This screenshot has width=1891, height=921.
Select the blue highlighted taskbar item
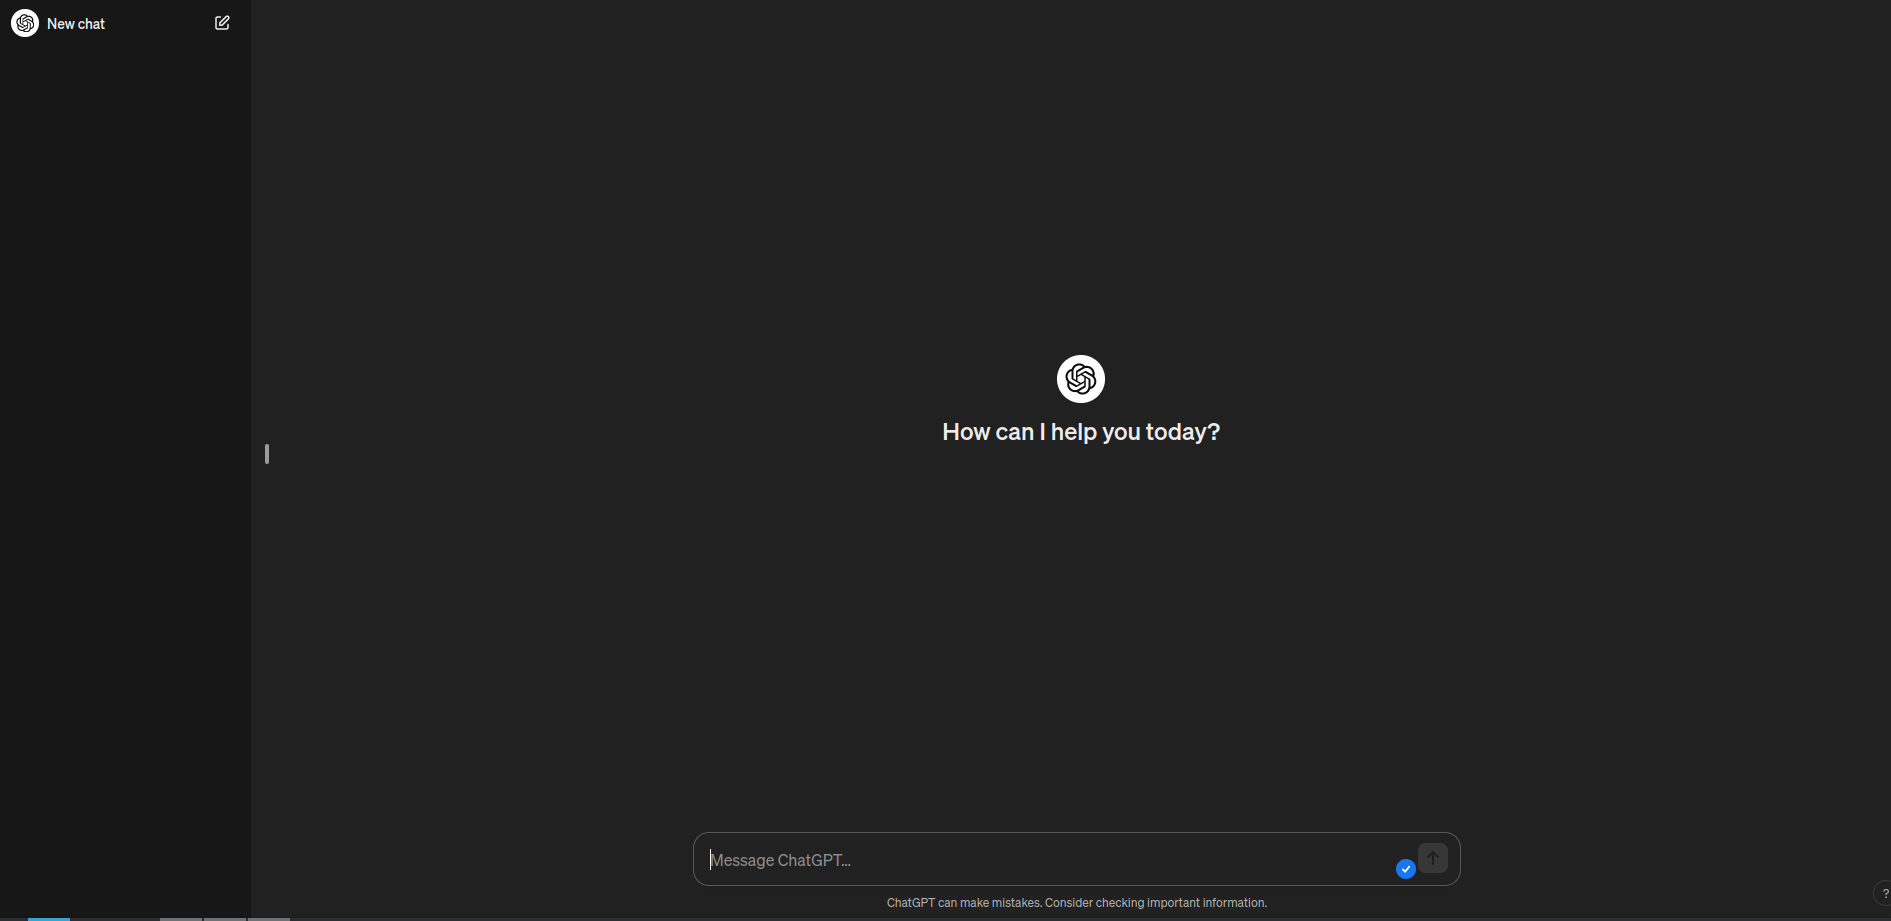[x=46, y=918]
